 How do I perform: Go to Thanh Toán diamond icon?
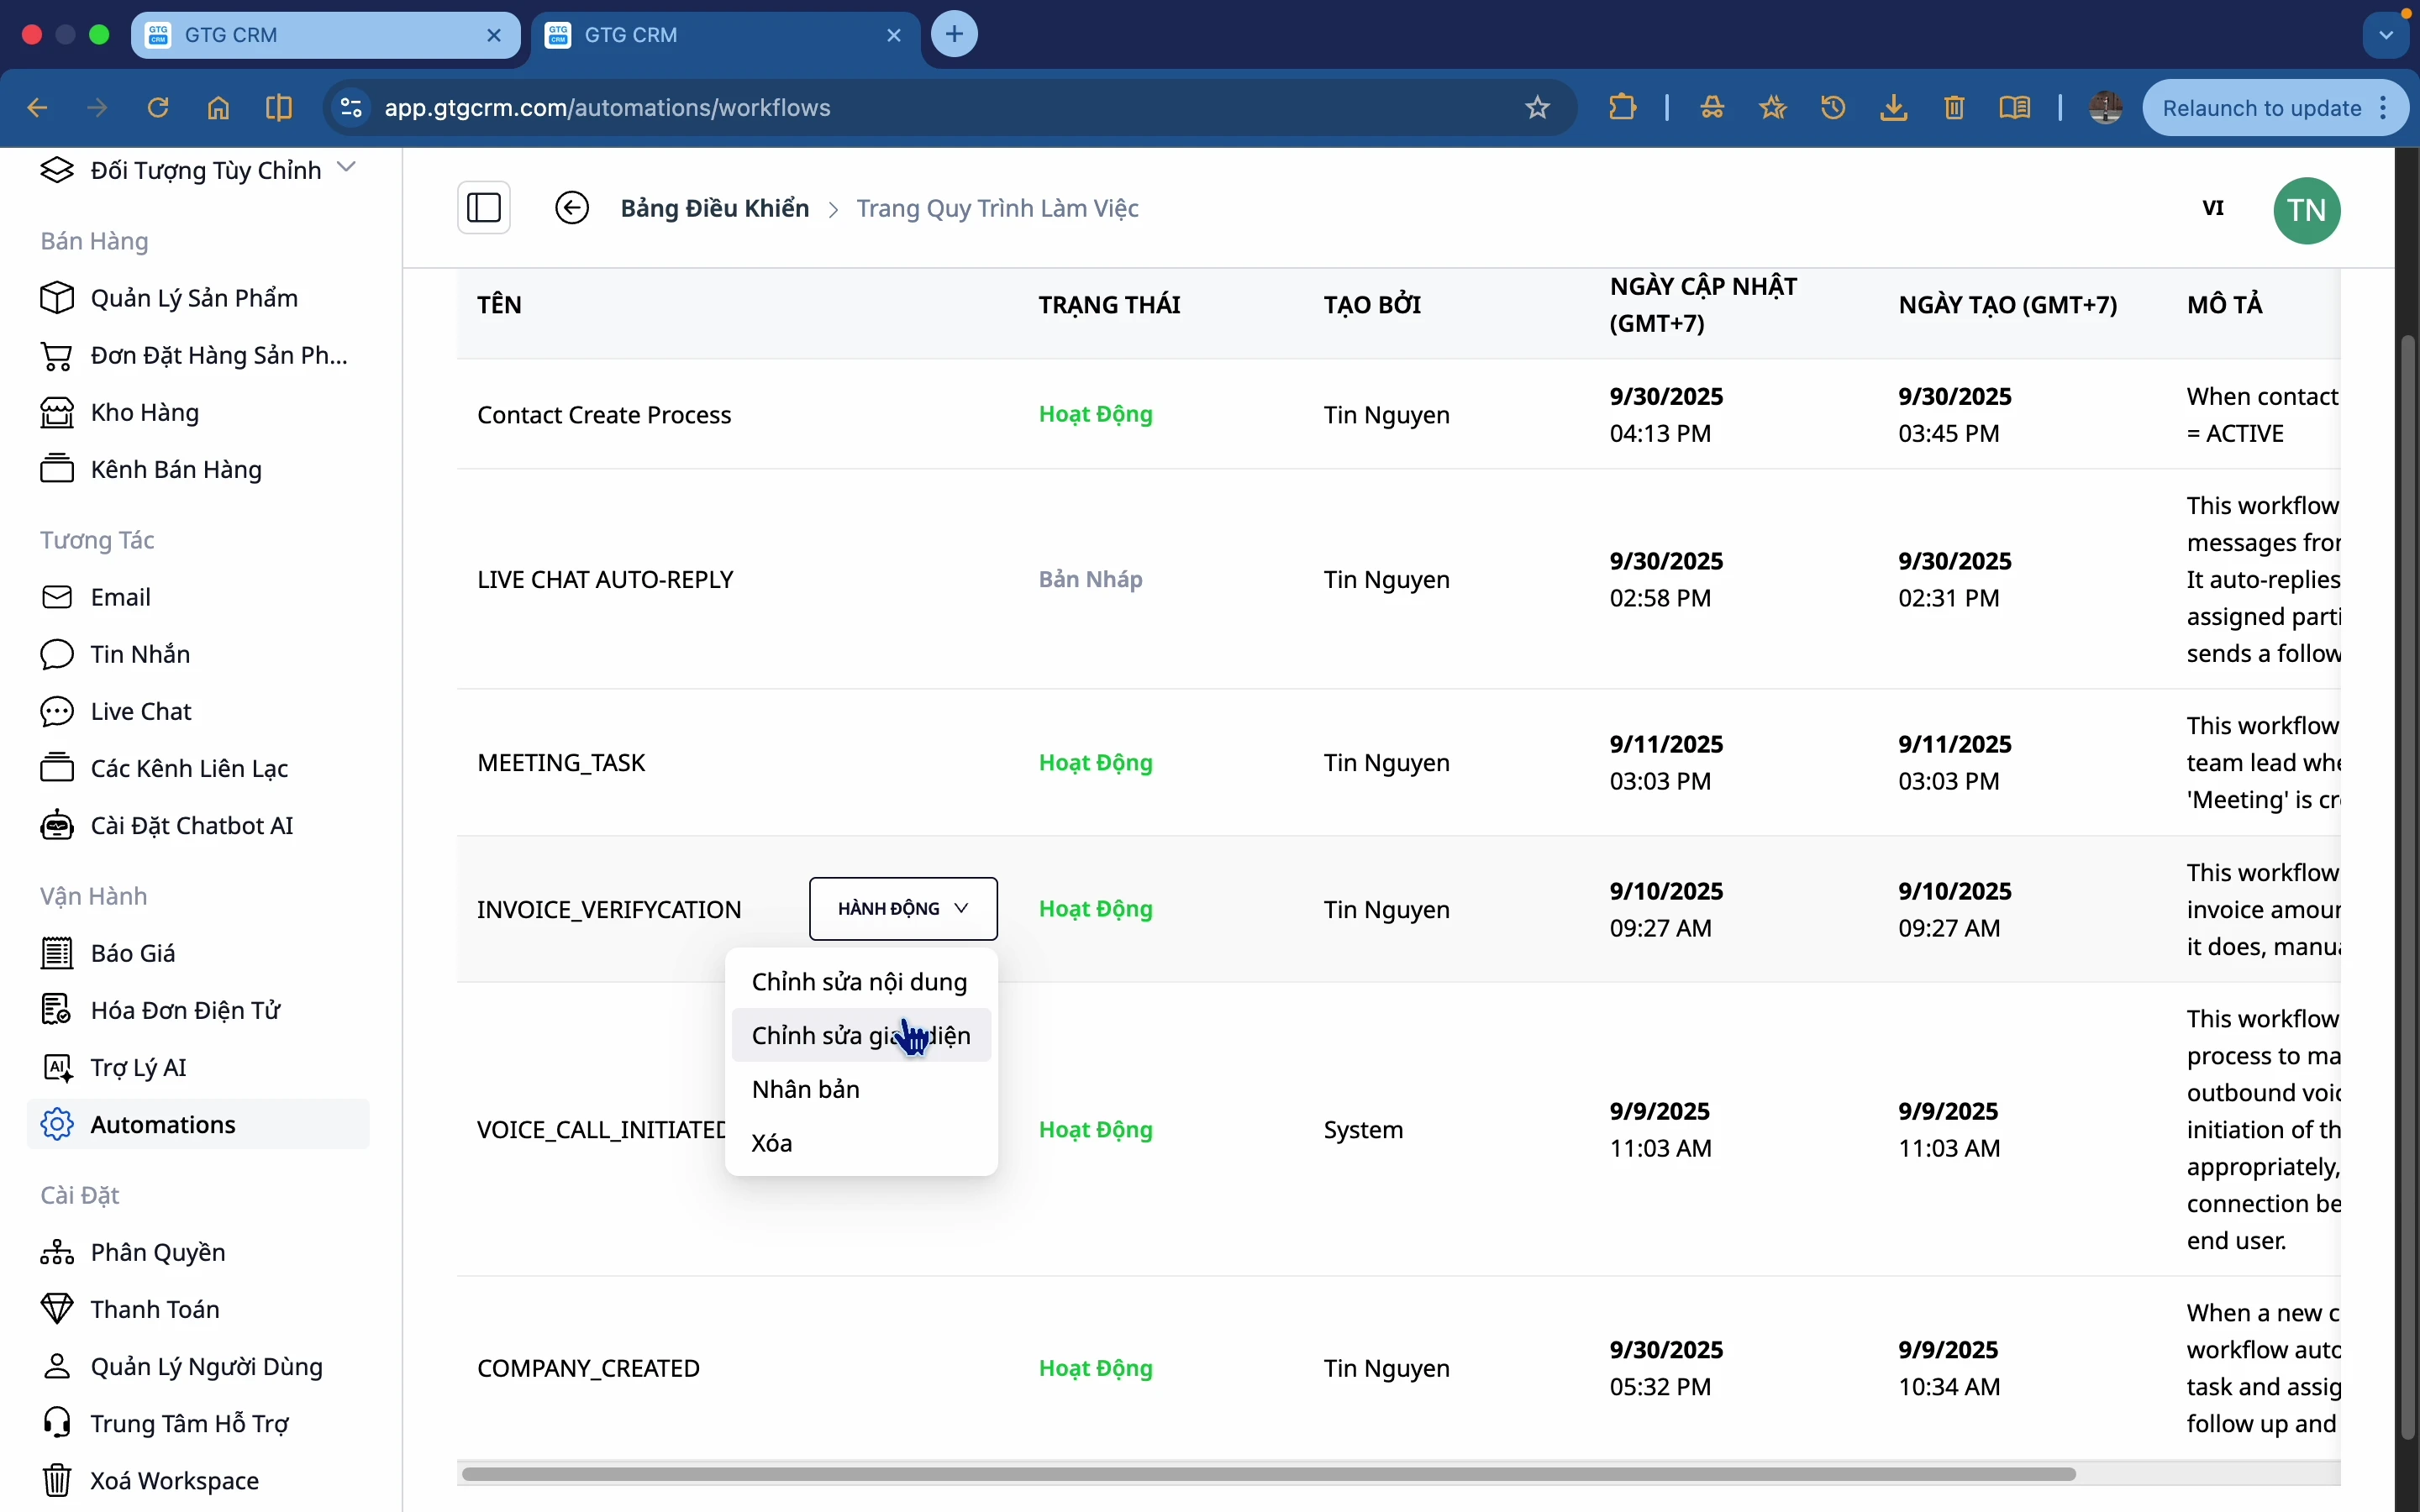click(57, 1309)
